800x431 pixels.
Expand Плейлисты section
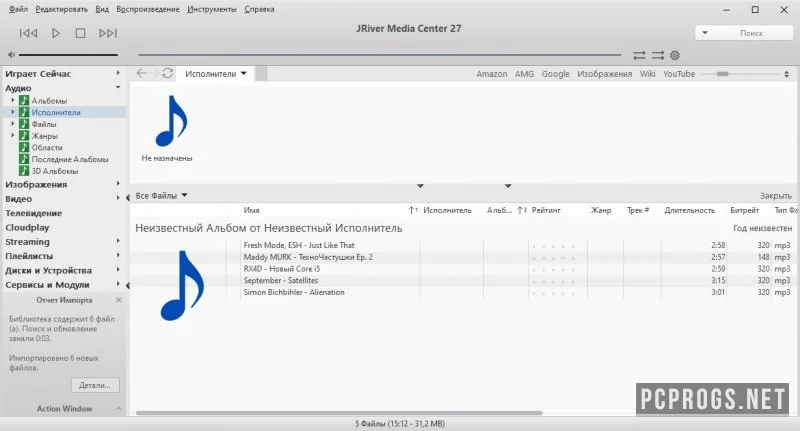coord(118,255)
